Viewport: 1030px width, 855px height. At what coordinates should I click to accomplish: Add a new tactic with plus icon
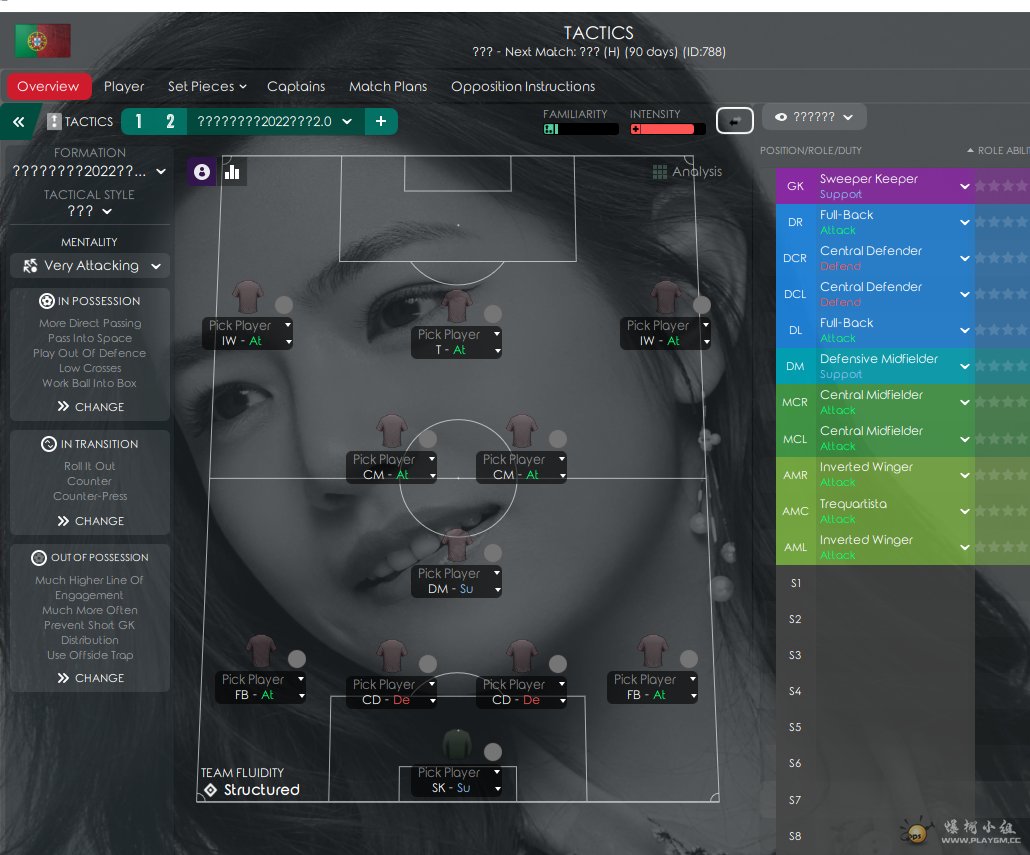[x=381, y=121]
